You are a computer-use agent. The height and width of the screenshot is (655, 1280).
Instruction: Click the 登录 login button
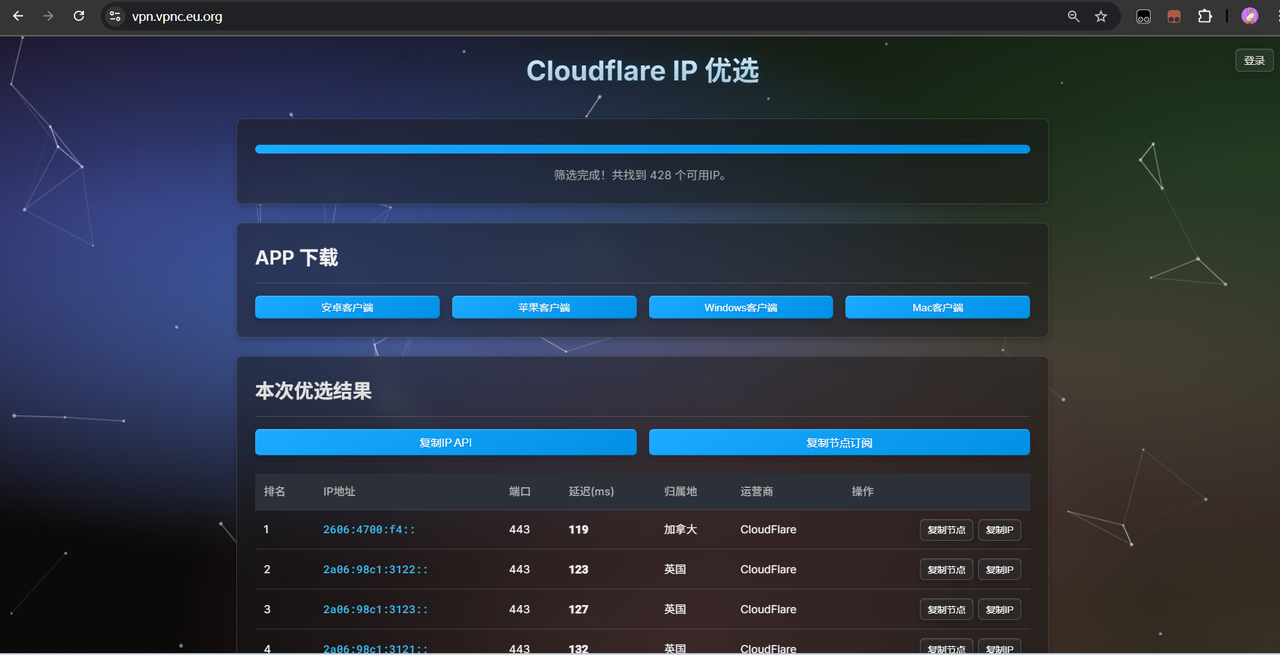[x=1254, y=61]
